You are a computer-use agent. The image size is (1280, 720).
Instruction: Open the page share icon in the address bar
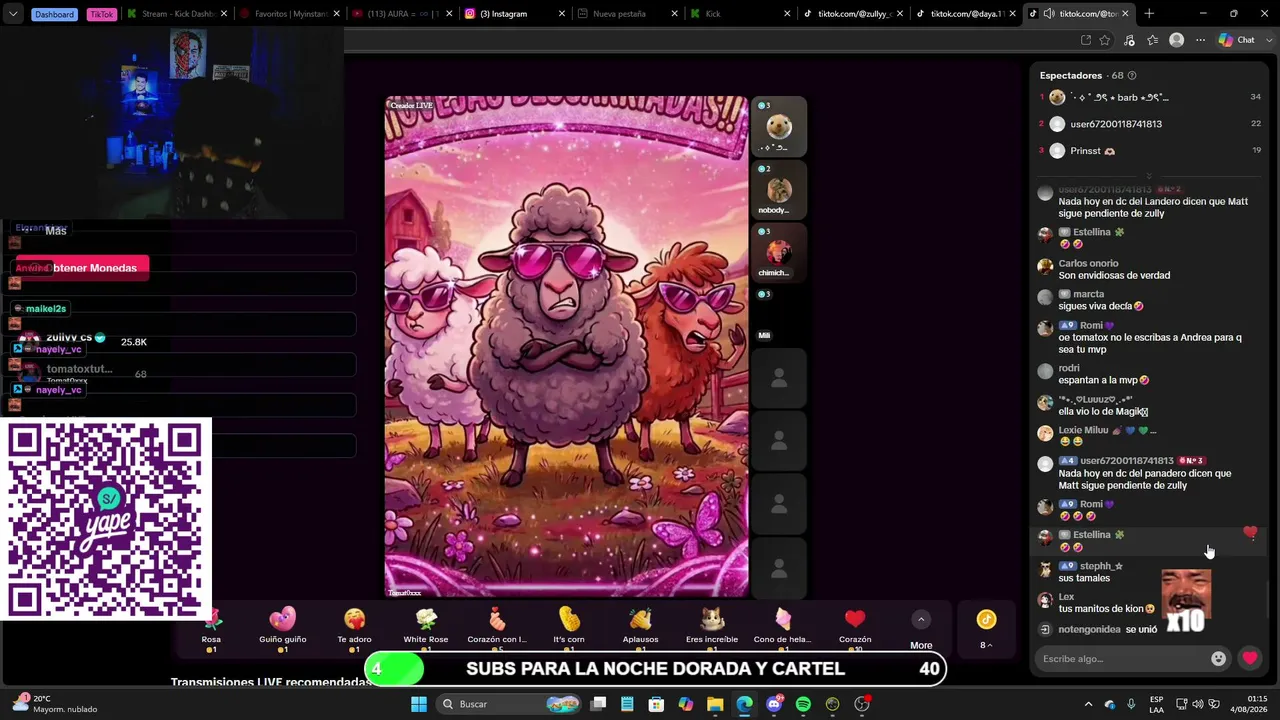(x=1086, y=40)
